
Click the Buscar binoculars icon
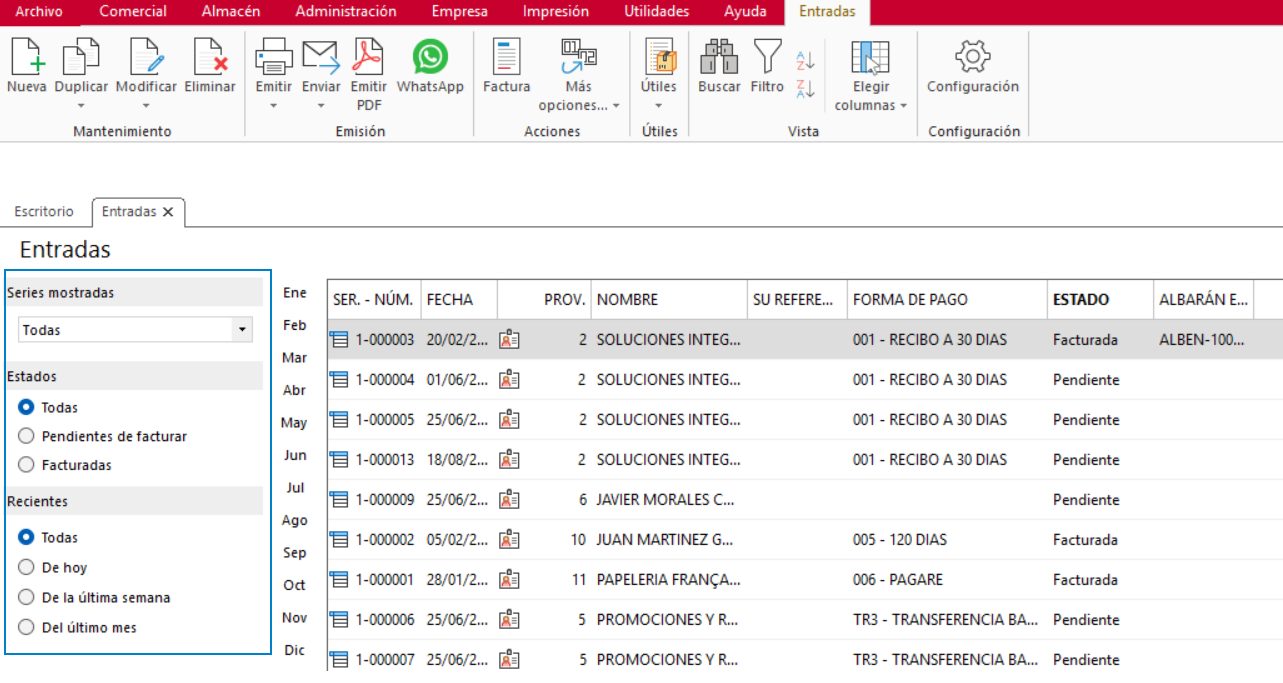coord(719,56)
